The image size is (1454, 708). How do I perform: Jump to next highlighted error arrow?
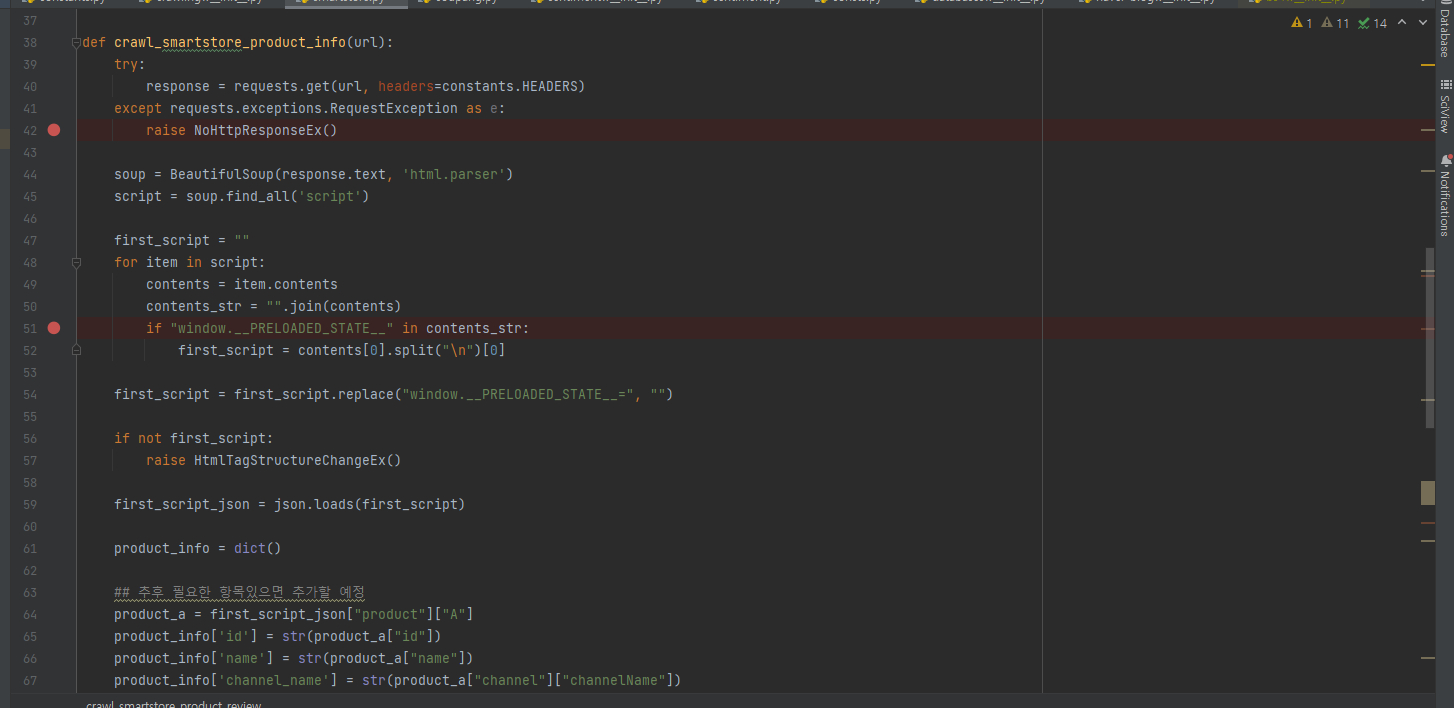(1423, 23)
